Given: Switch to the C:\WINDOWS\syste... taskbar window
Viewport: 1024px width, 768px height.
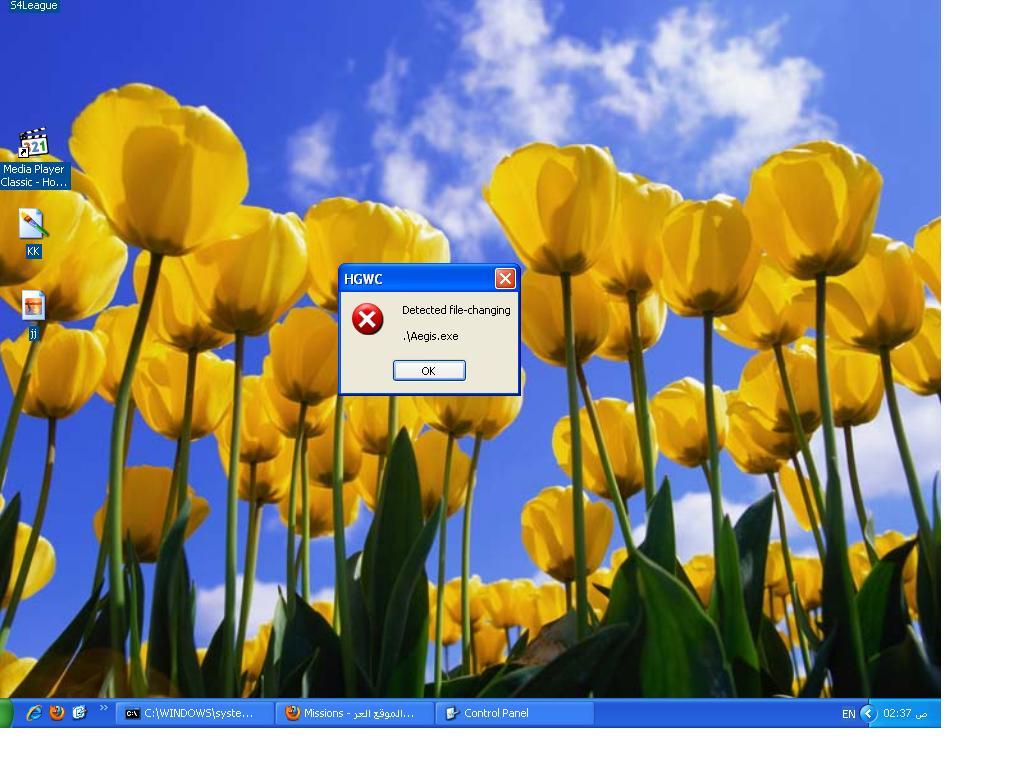Looking at the screenshot, I should (x=195, y=713).
